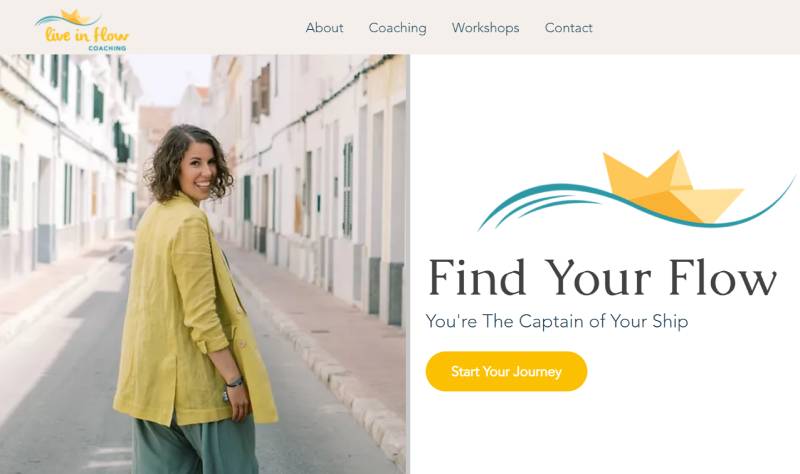Select Workshops in the navigation bar
This screenshot has width=800, height=474.
(x=485, y=28)
